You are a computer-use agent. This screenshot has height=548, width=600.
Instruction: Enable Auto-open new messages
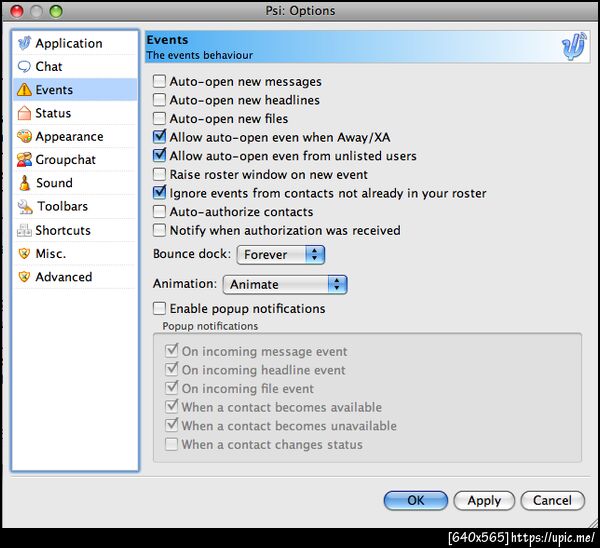[159, 82]
